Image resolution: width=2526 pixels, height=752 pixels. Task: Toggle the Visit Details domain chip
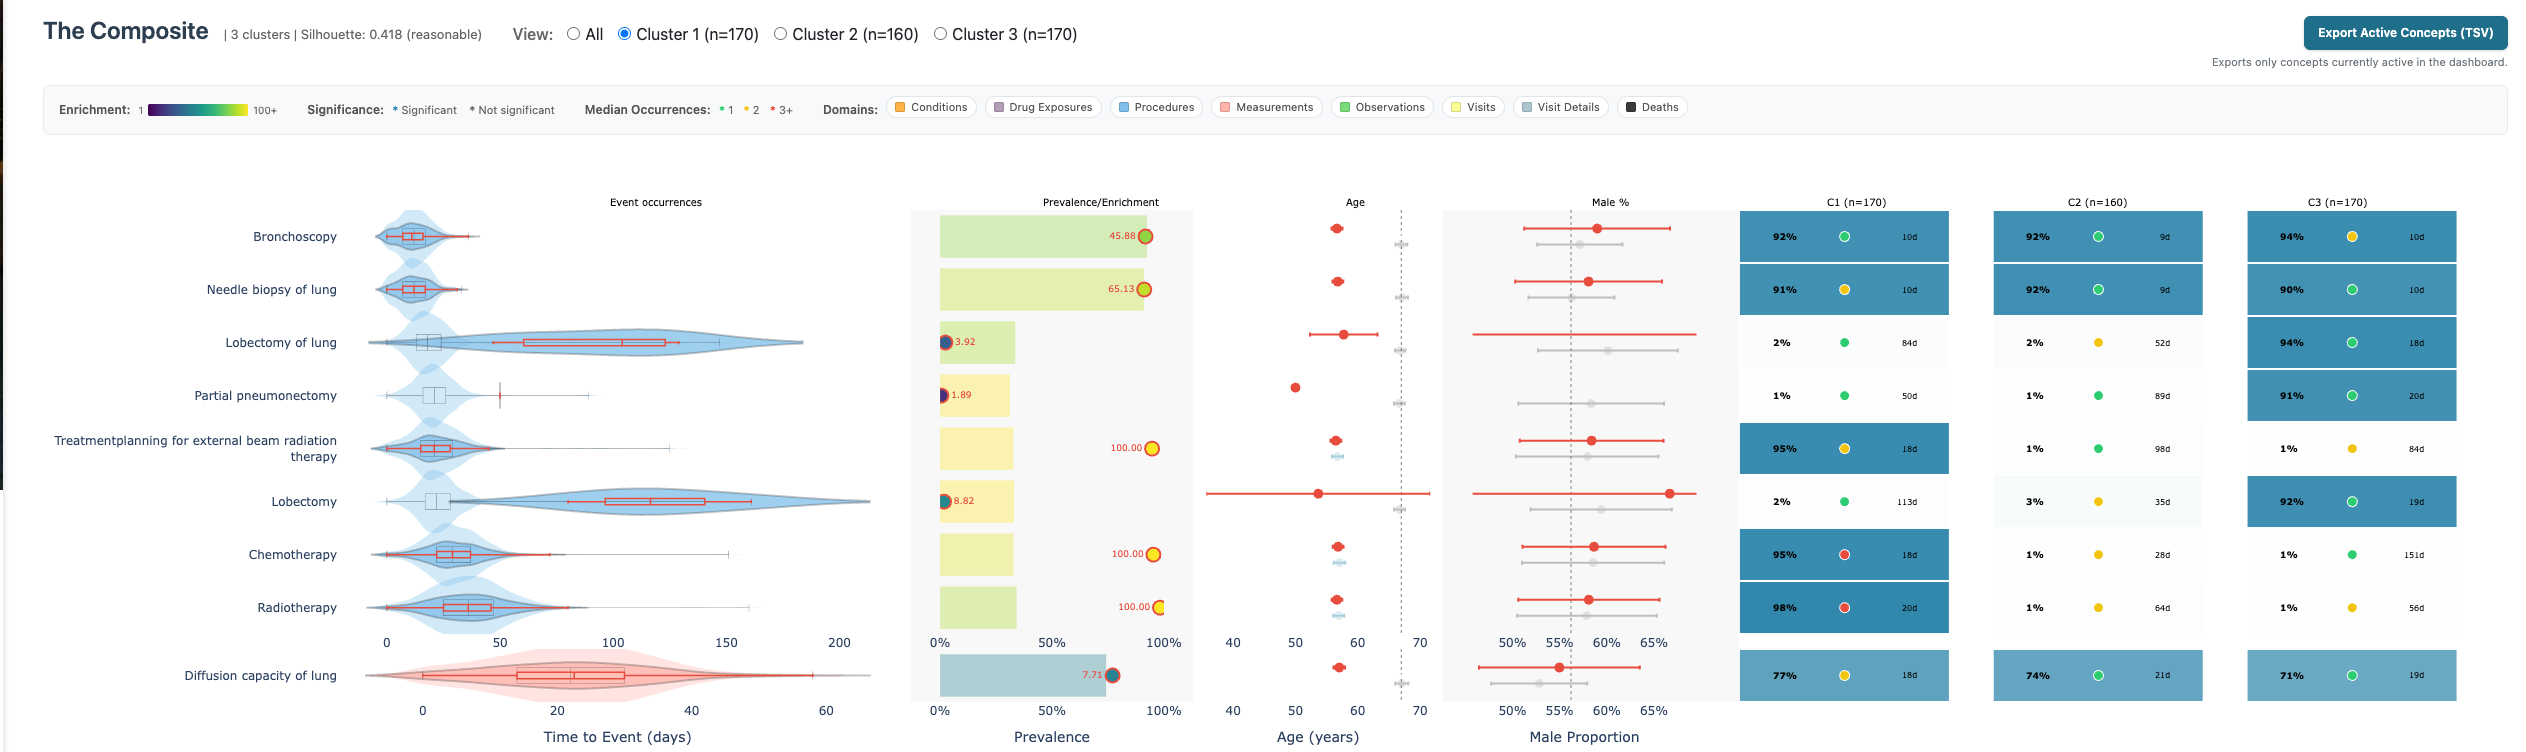pyautogui.click(x=1560, y=107)
